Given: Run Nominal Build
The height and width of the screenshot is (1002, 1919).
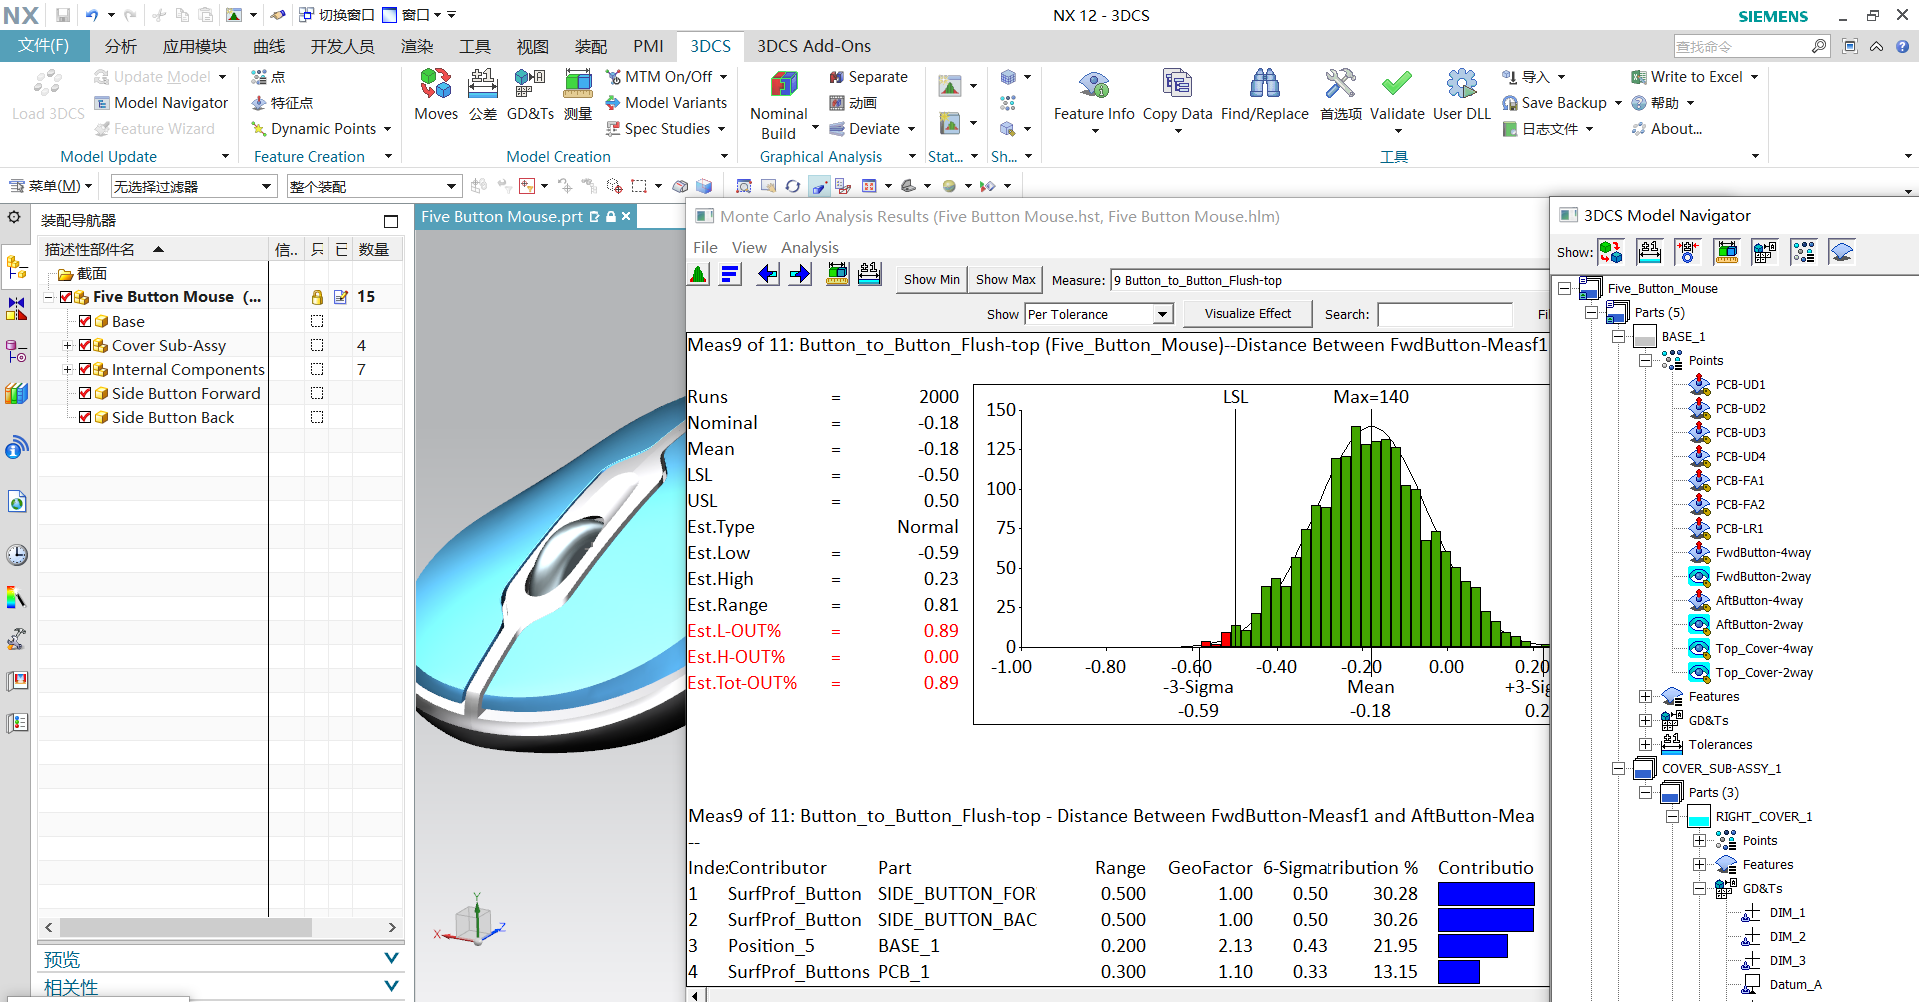Looking at the screenshot, I should [x=779, y=105].
